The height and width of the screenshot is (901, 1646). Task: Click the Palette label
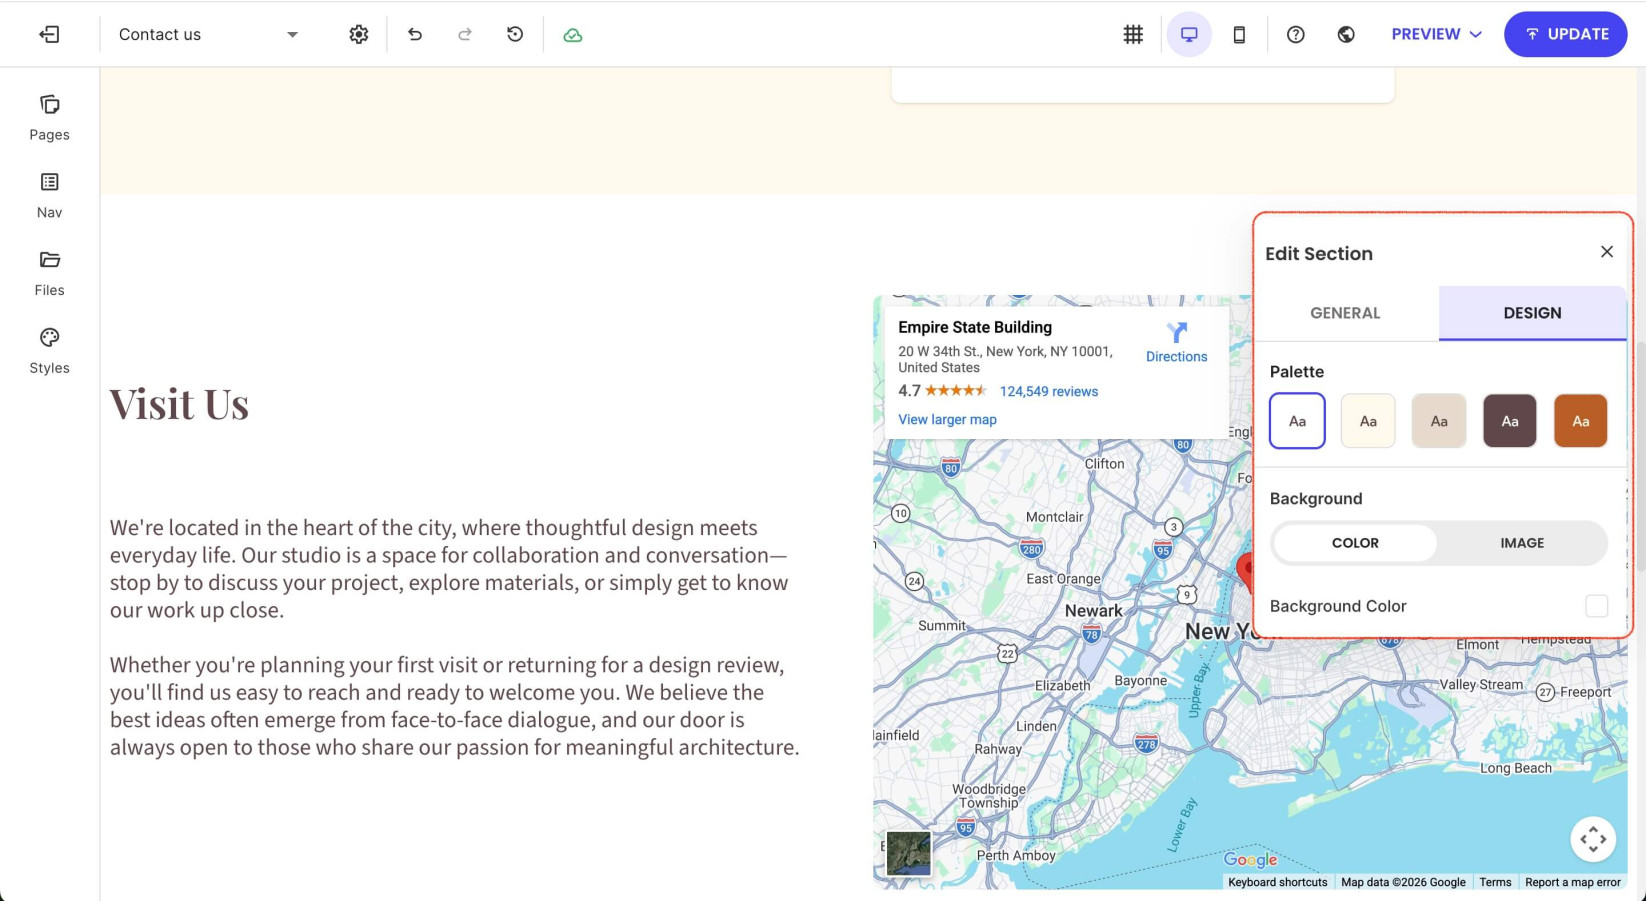pyautogui.click(x=1297, y=372)
